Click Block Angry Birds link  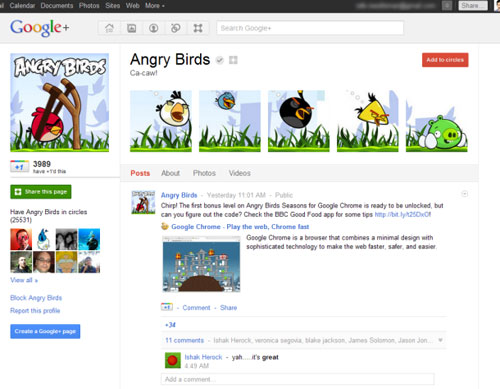(36, 298)
